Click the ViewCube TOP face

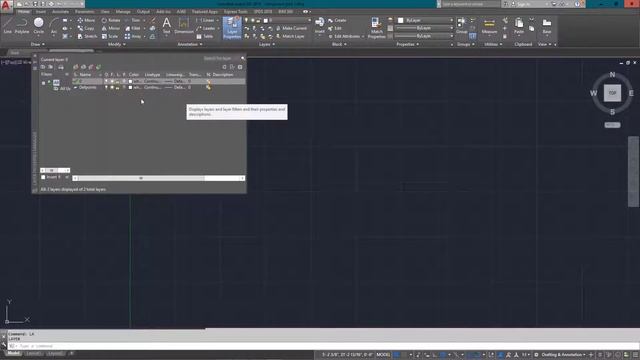612,93
